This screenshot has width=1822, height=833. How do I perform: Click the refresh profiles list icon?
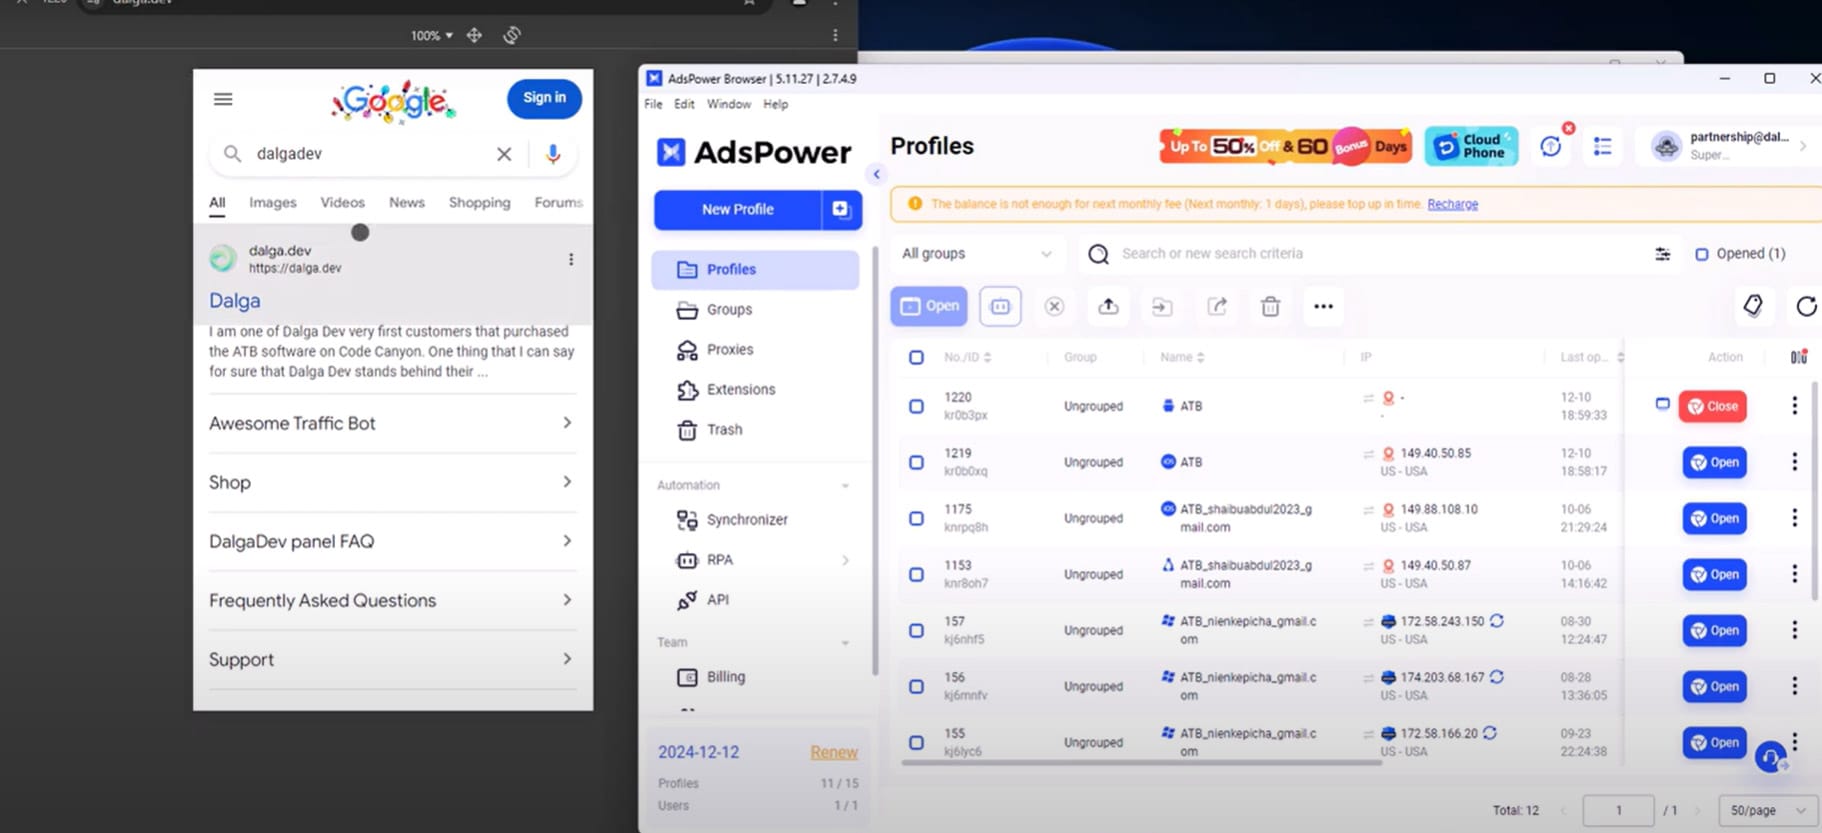pos(1806,306)
